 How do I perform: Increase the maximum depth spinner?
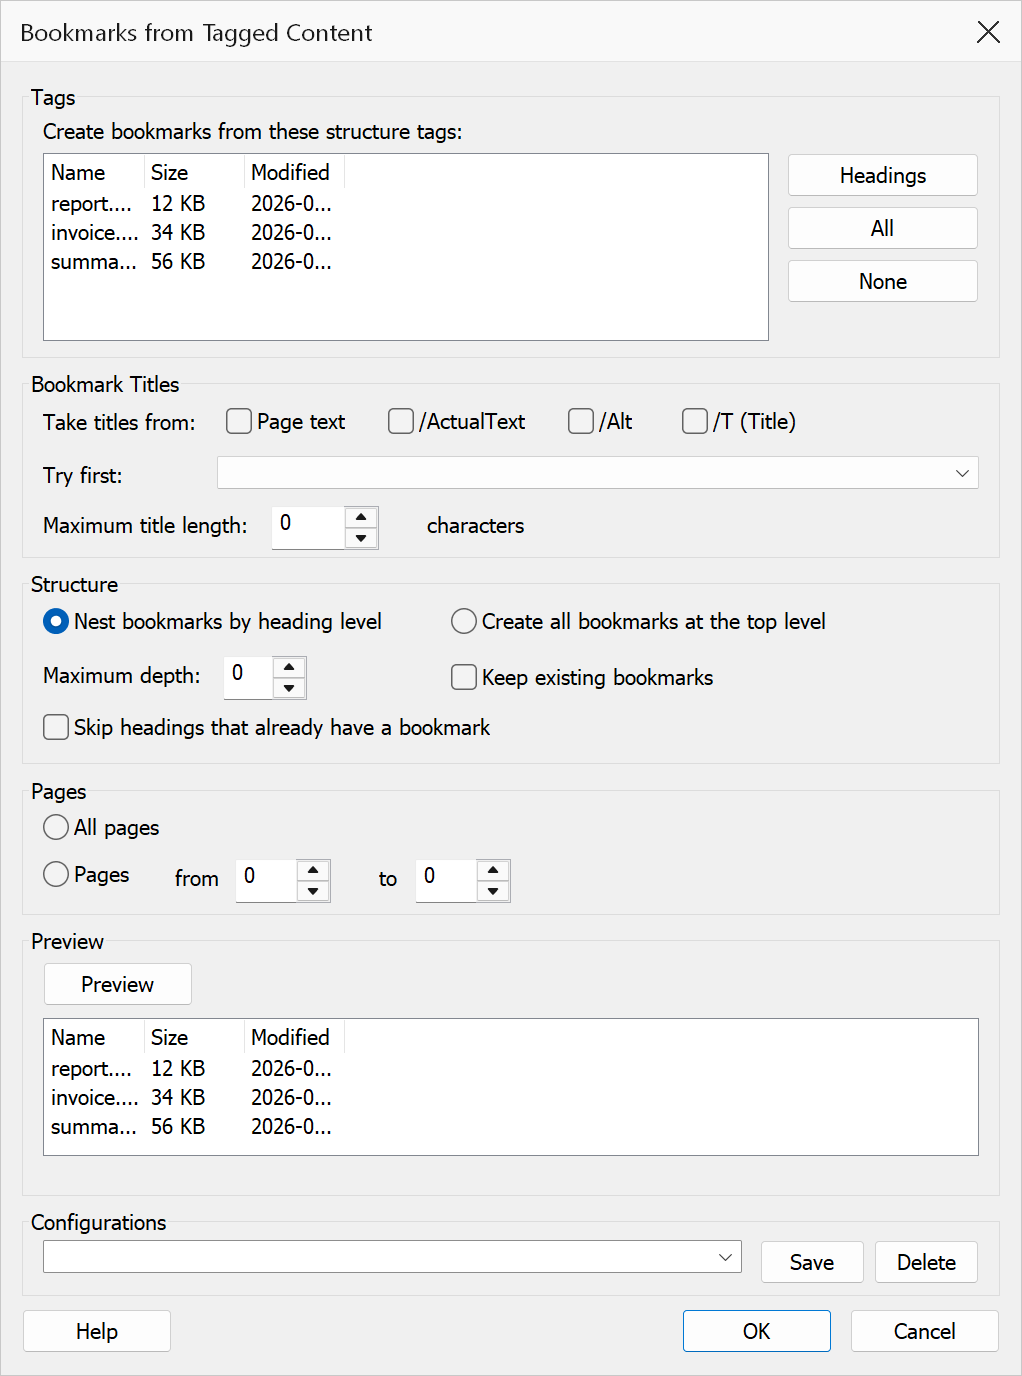click(x=289, y=667)
